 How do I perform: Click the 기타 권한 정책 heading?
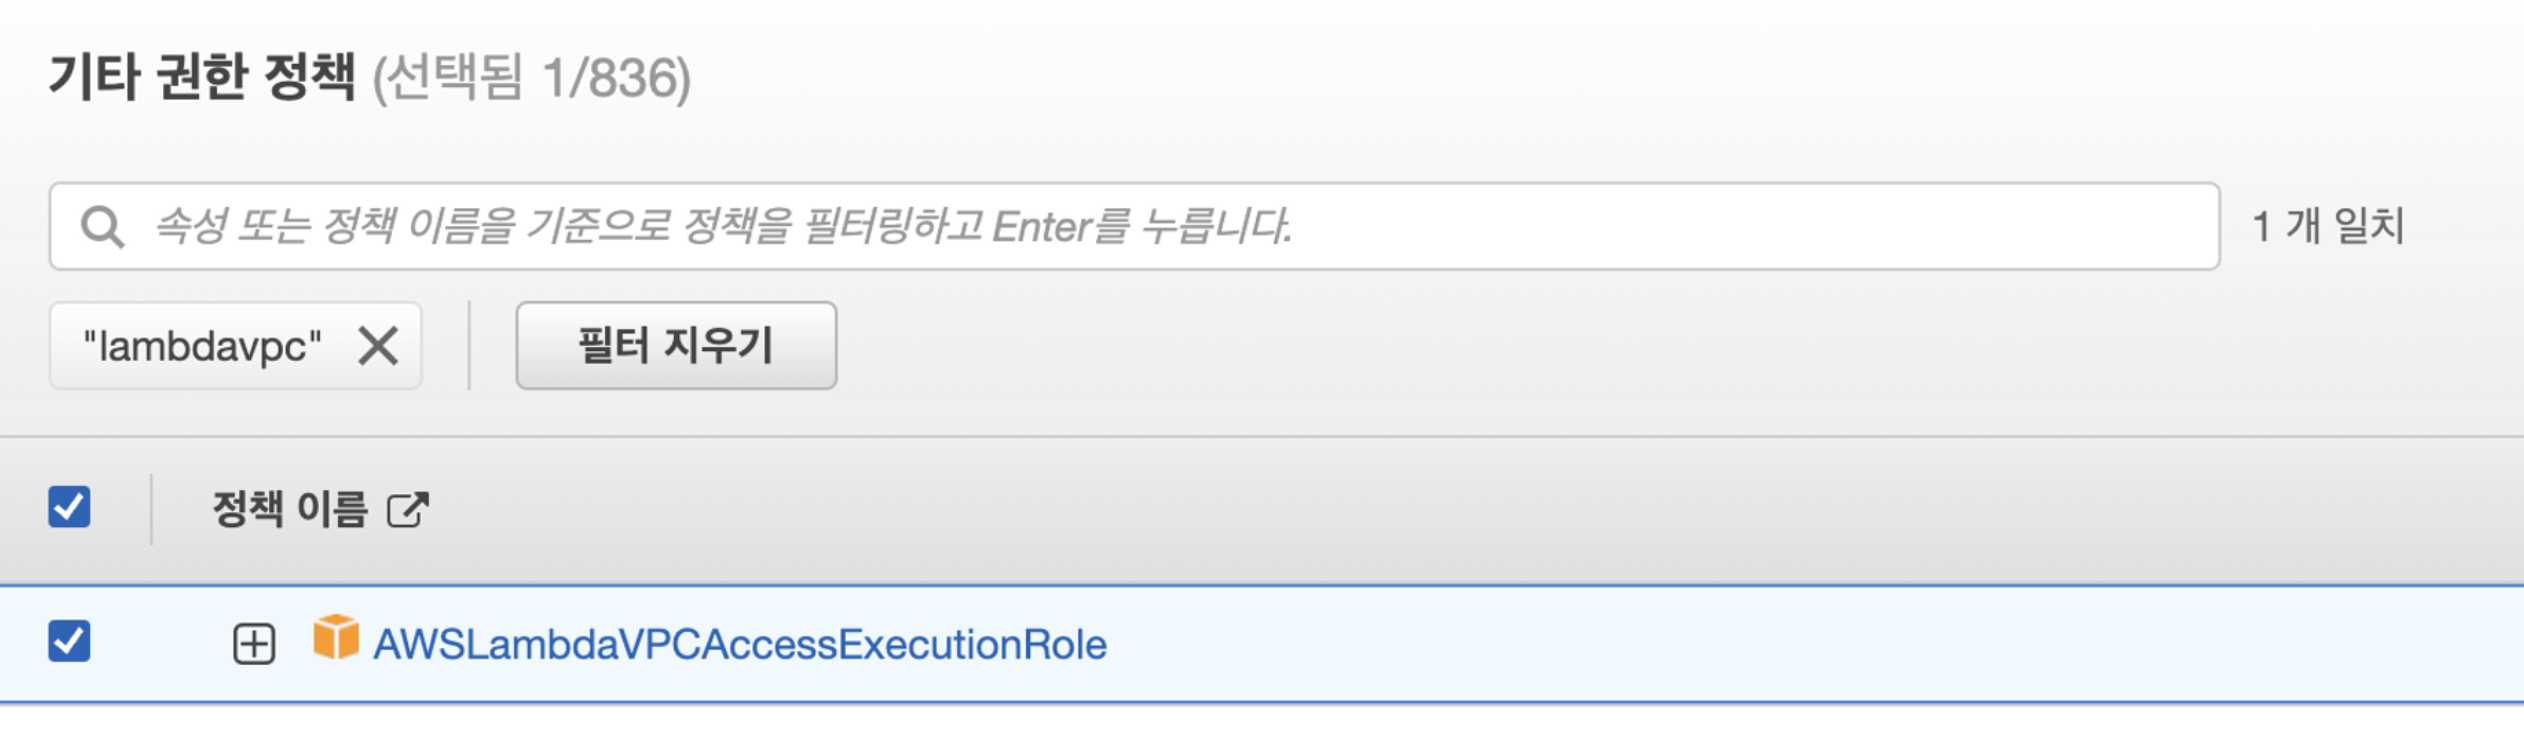202,78
